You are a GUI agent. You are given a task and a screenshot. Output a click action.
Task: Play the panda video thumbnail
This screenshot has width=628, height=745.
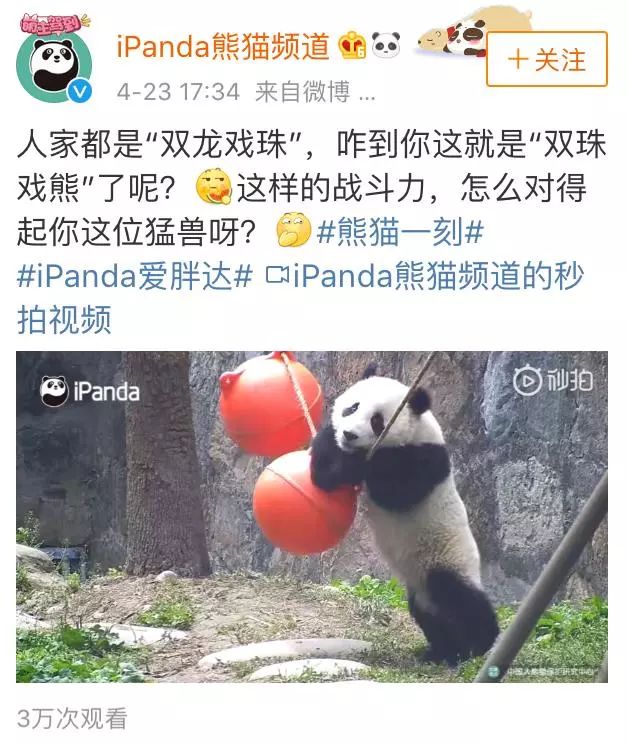pos(312,516)
